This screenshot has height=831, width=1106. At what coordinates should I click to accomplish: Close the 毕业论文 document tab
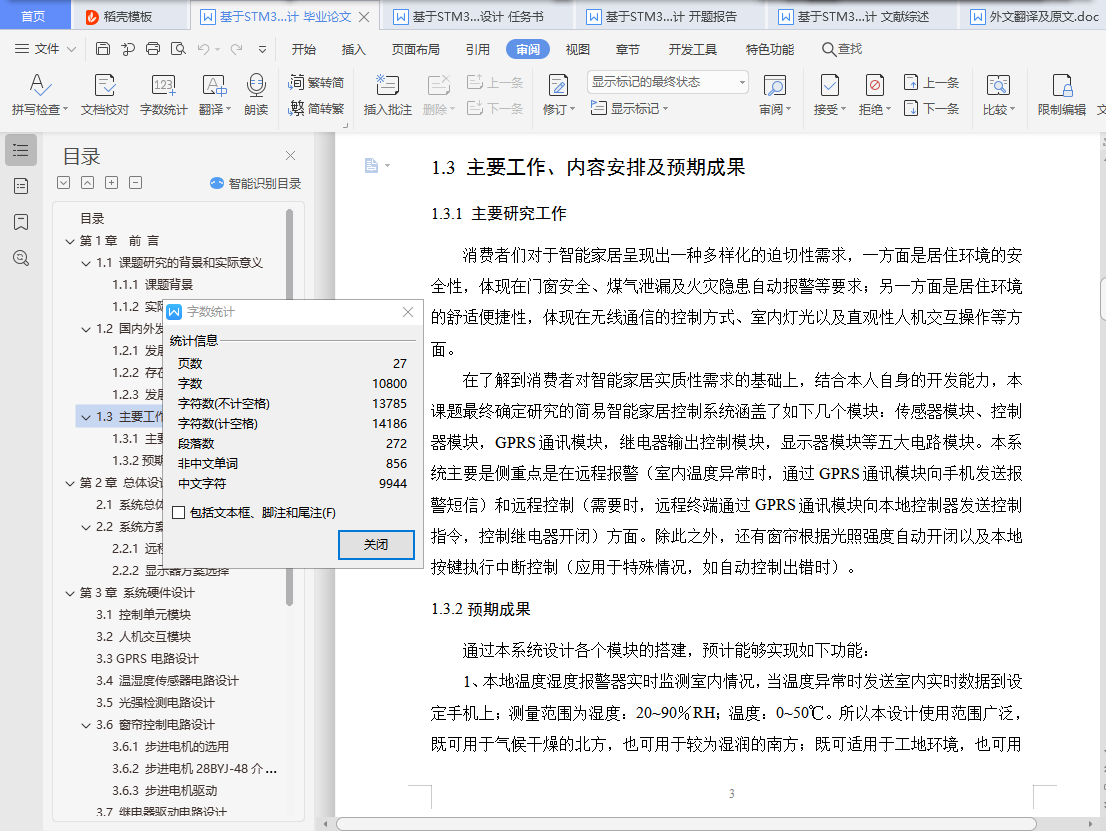pyautogui.click(x=364, y=17)
